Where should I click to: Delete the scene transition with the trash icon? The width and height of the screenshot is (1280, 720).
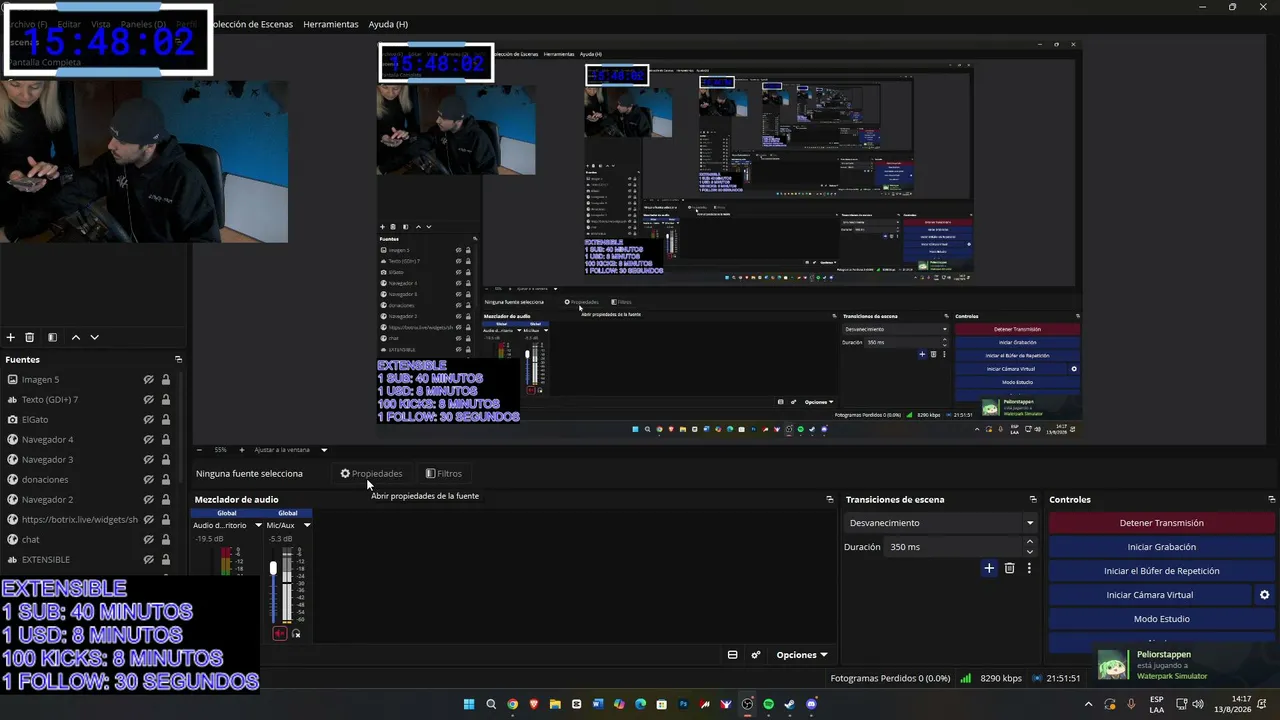1010,568
